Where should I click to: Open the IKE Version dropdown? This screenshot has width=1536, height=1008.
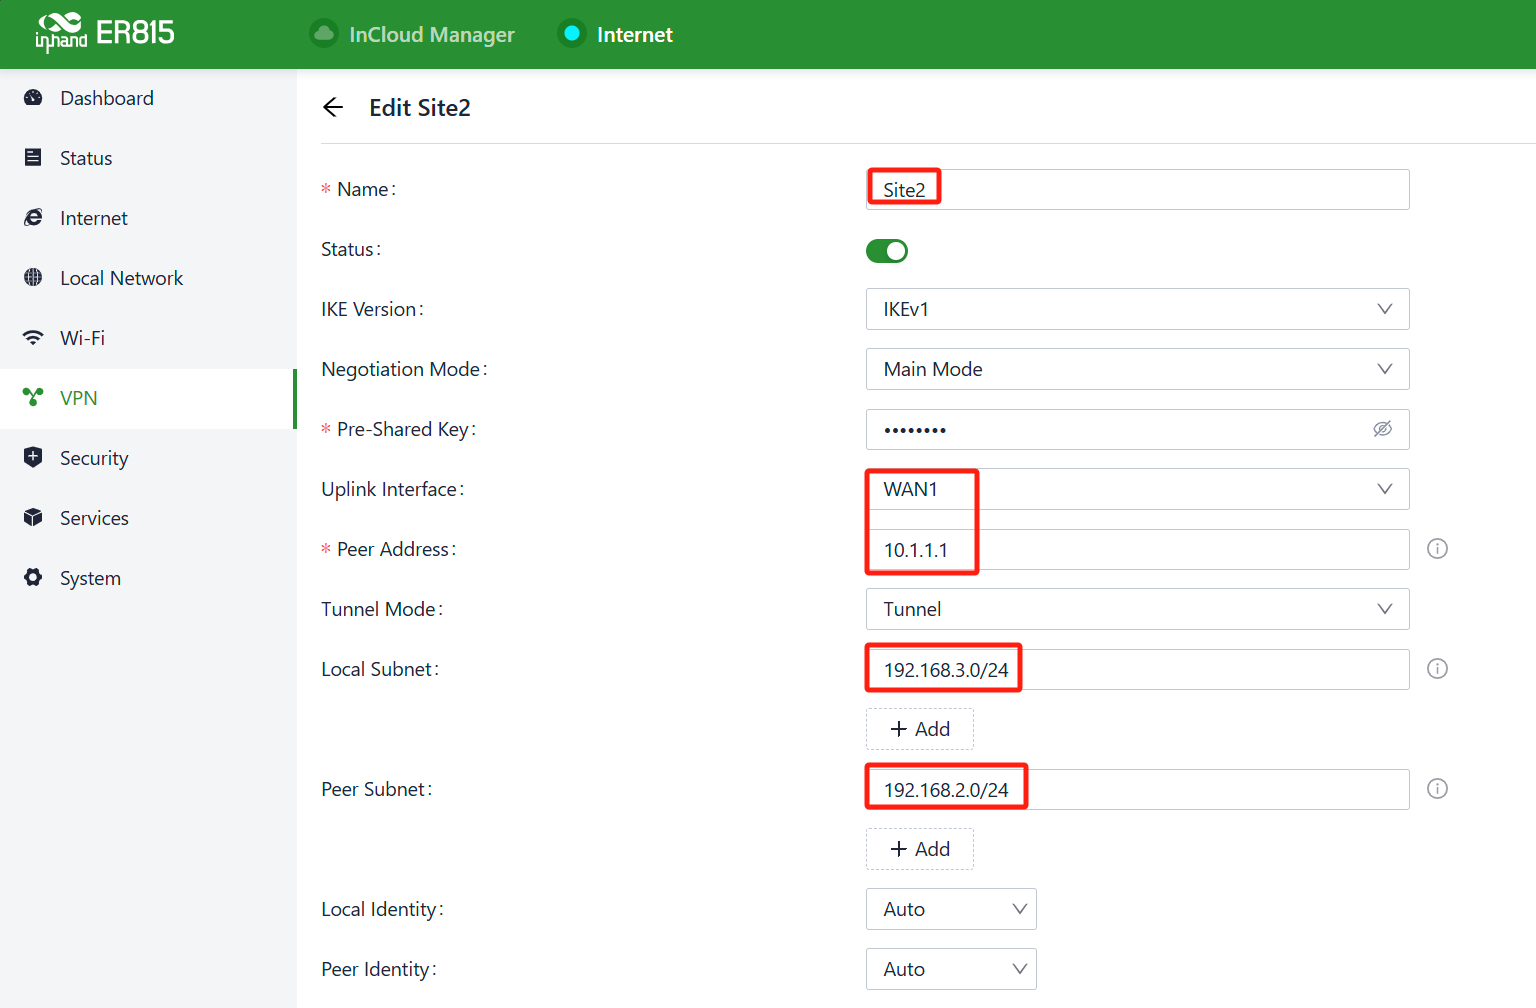(x=1136, y=309)
